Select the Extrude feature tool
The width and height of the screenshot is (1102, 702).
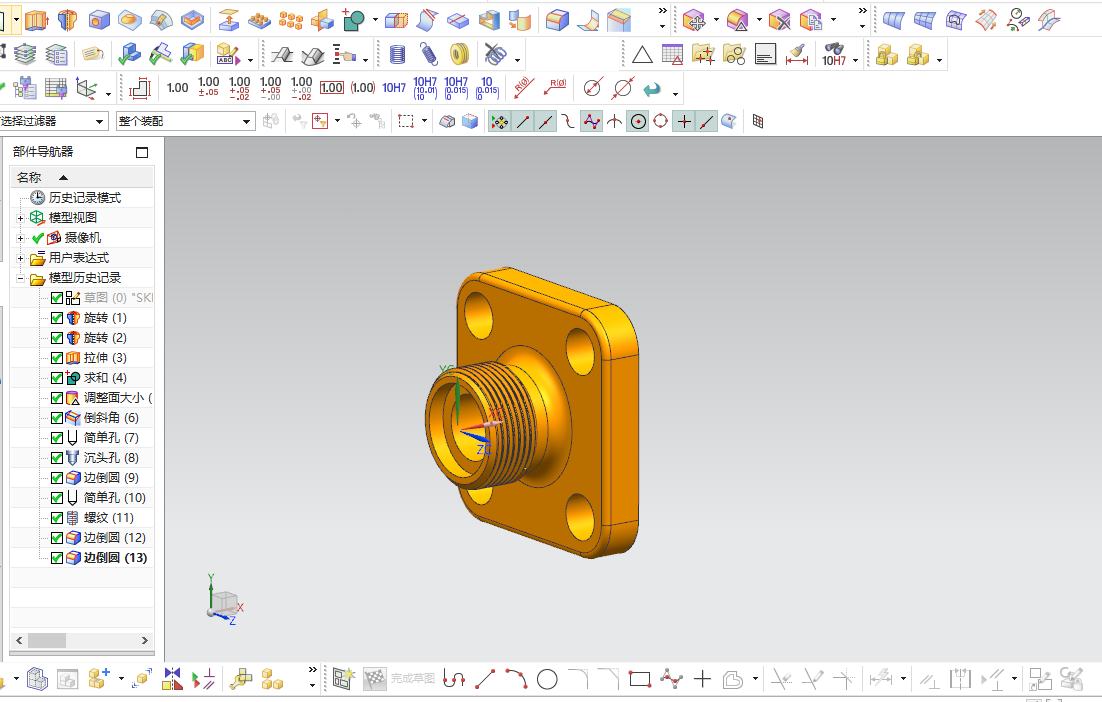(37, 20)
